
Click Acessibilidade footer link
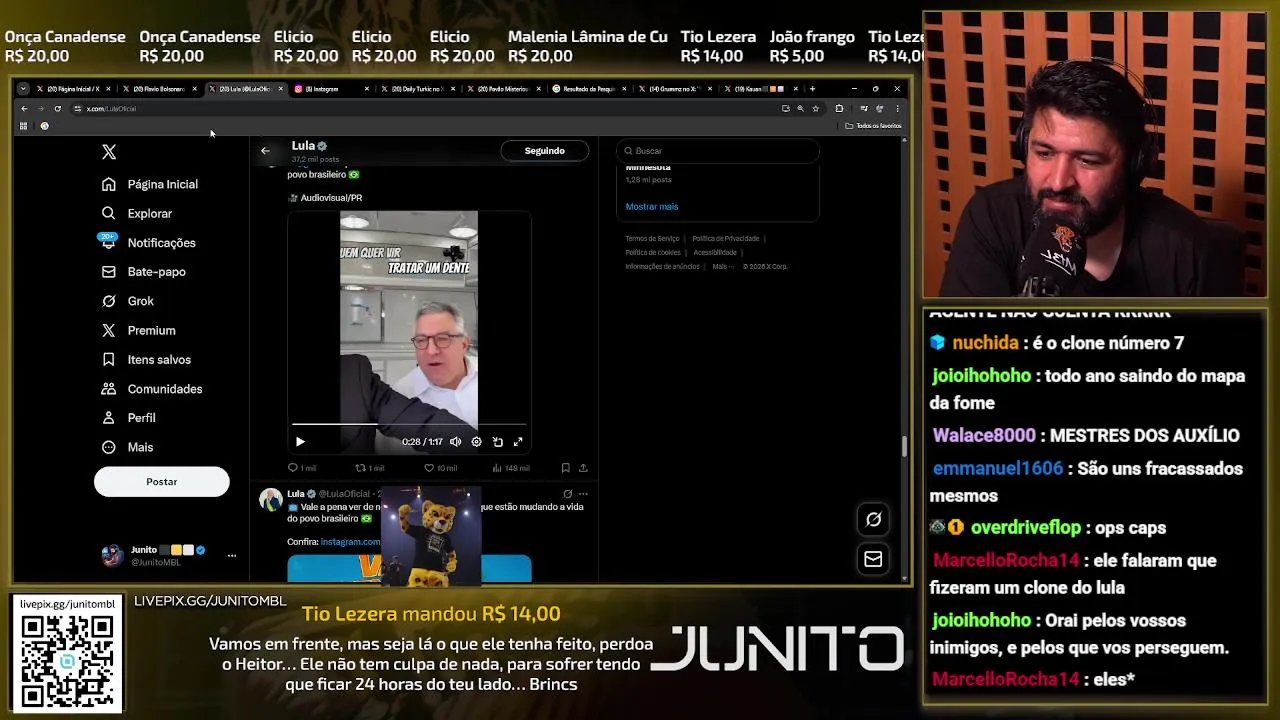pyautogui.click(x=715, y=253)
